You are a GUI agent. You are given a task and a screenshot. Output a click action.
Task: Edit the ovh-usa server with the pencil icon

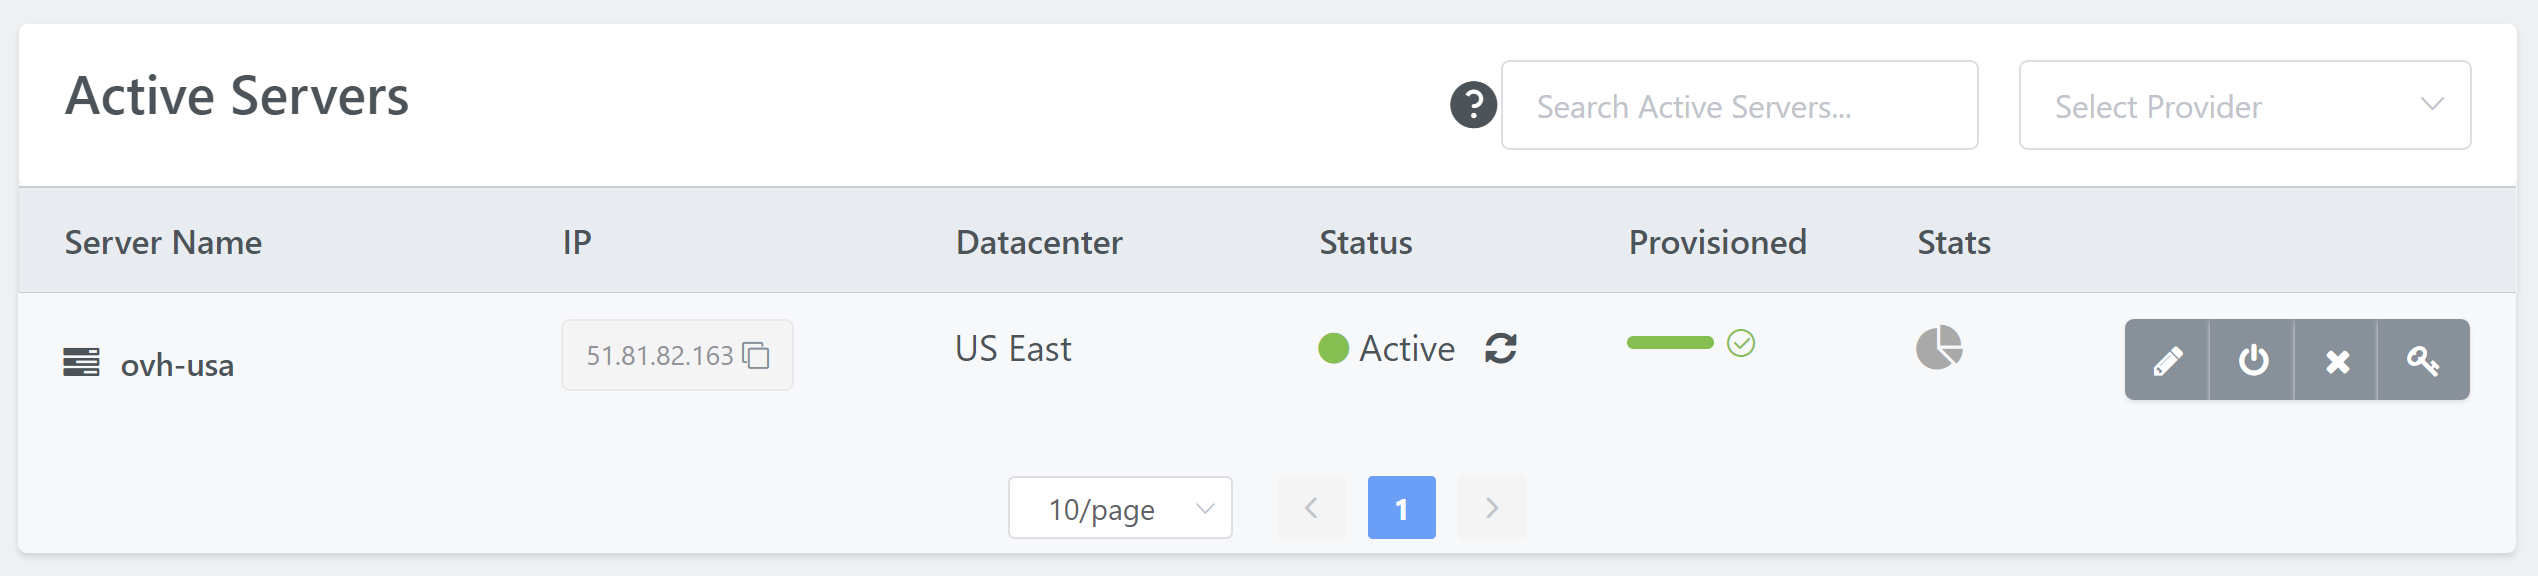point(2167,360)
